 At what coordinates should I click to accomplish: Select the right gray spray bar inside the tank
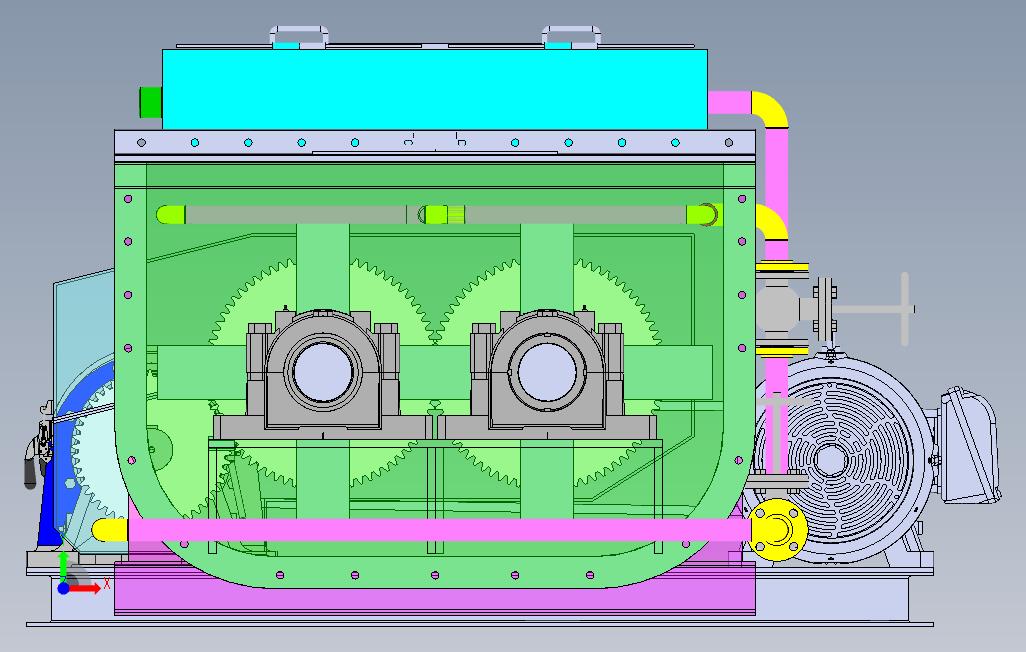pos(576,215)
